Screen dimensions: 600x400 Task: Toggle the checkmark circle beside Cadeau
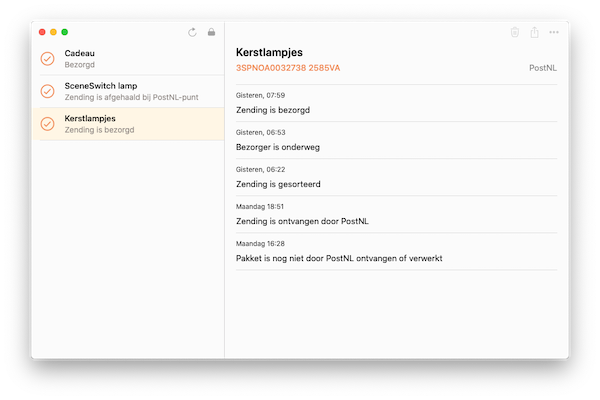(47, 59)
